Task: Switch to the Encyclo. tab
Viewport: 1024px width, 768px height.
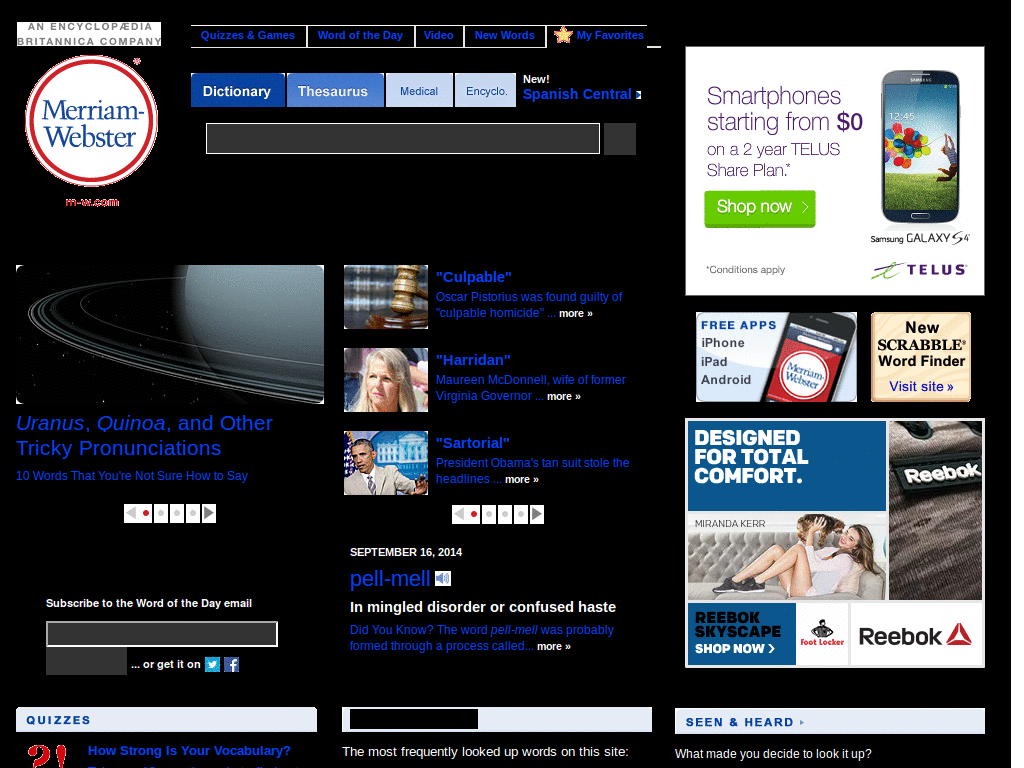Action: [x=485, y=90]
